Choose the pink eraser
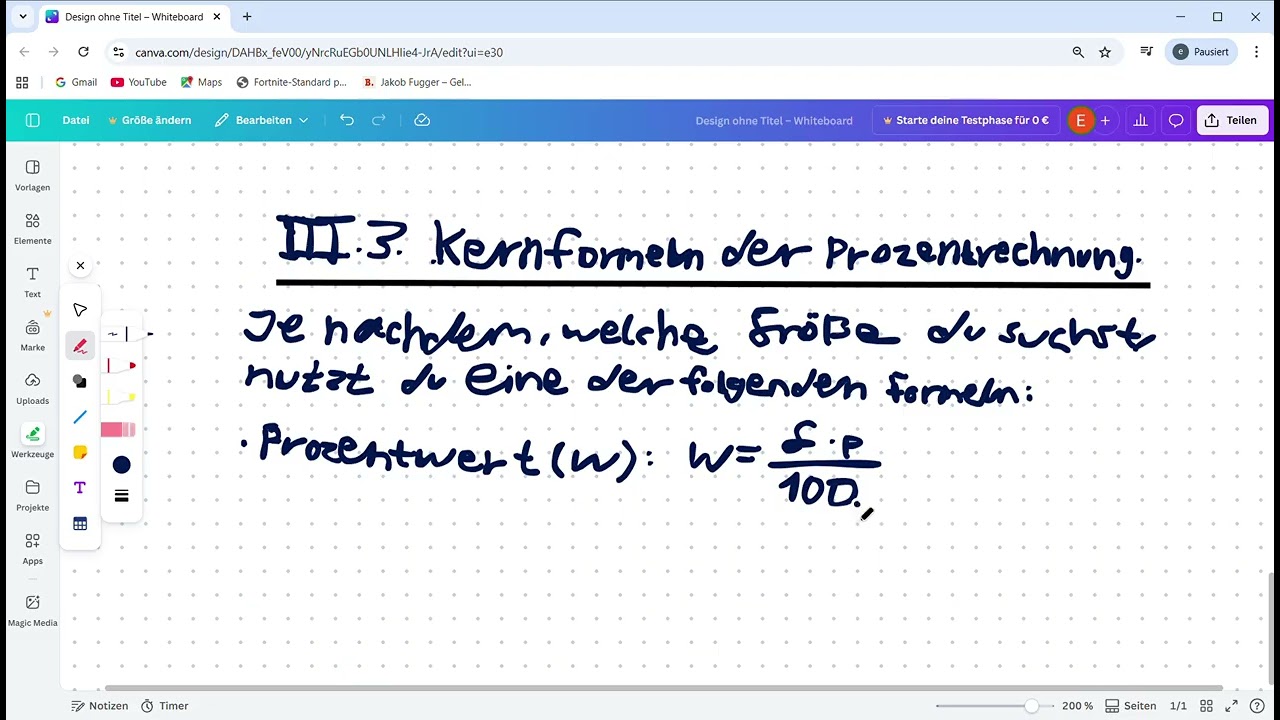Image resolution: width=1280 pixels, height=720 pixels. [x=119, y=430]
